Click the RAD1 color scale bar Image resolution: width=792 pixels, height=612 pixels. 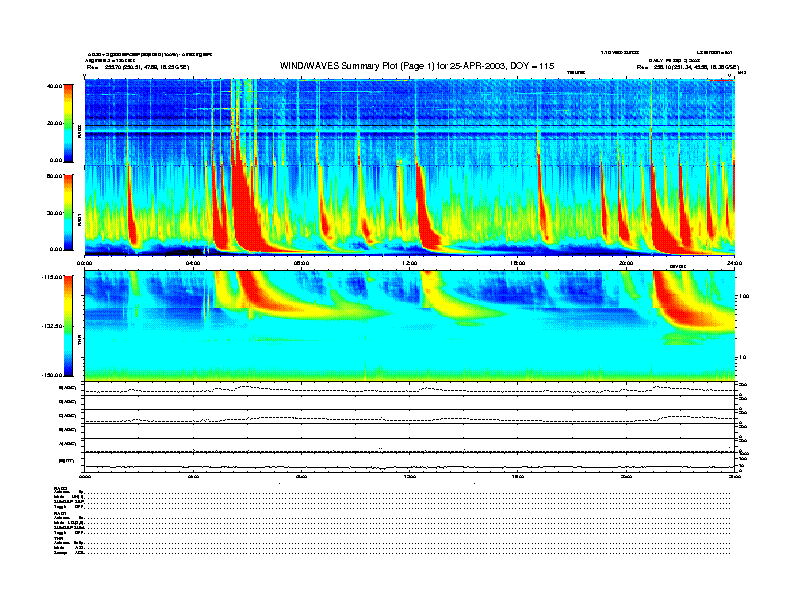coord(68,213)
